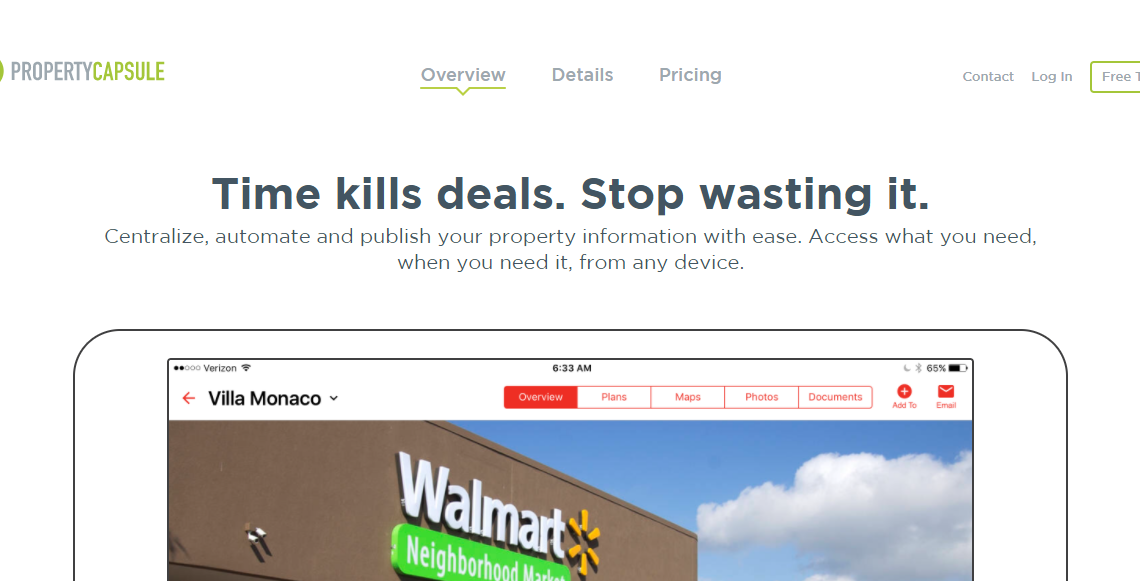Tap the red back arrow beside Villa Monaco

(x=189, y=398)
